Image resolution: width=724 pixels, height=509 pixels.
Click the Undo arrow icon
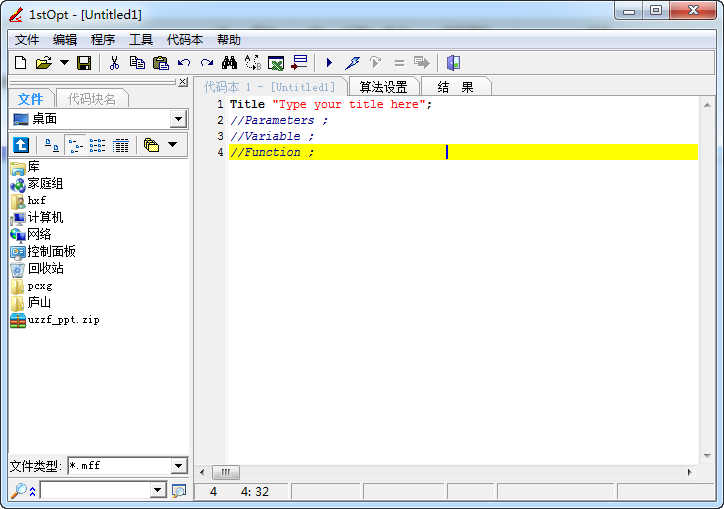coord(184,63)
